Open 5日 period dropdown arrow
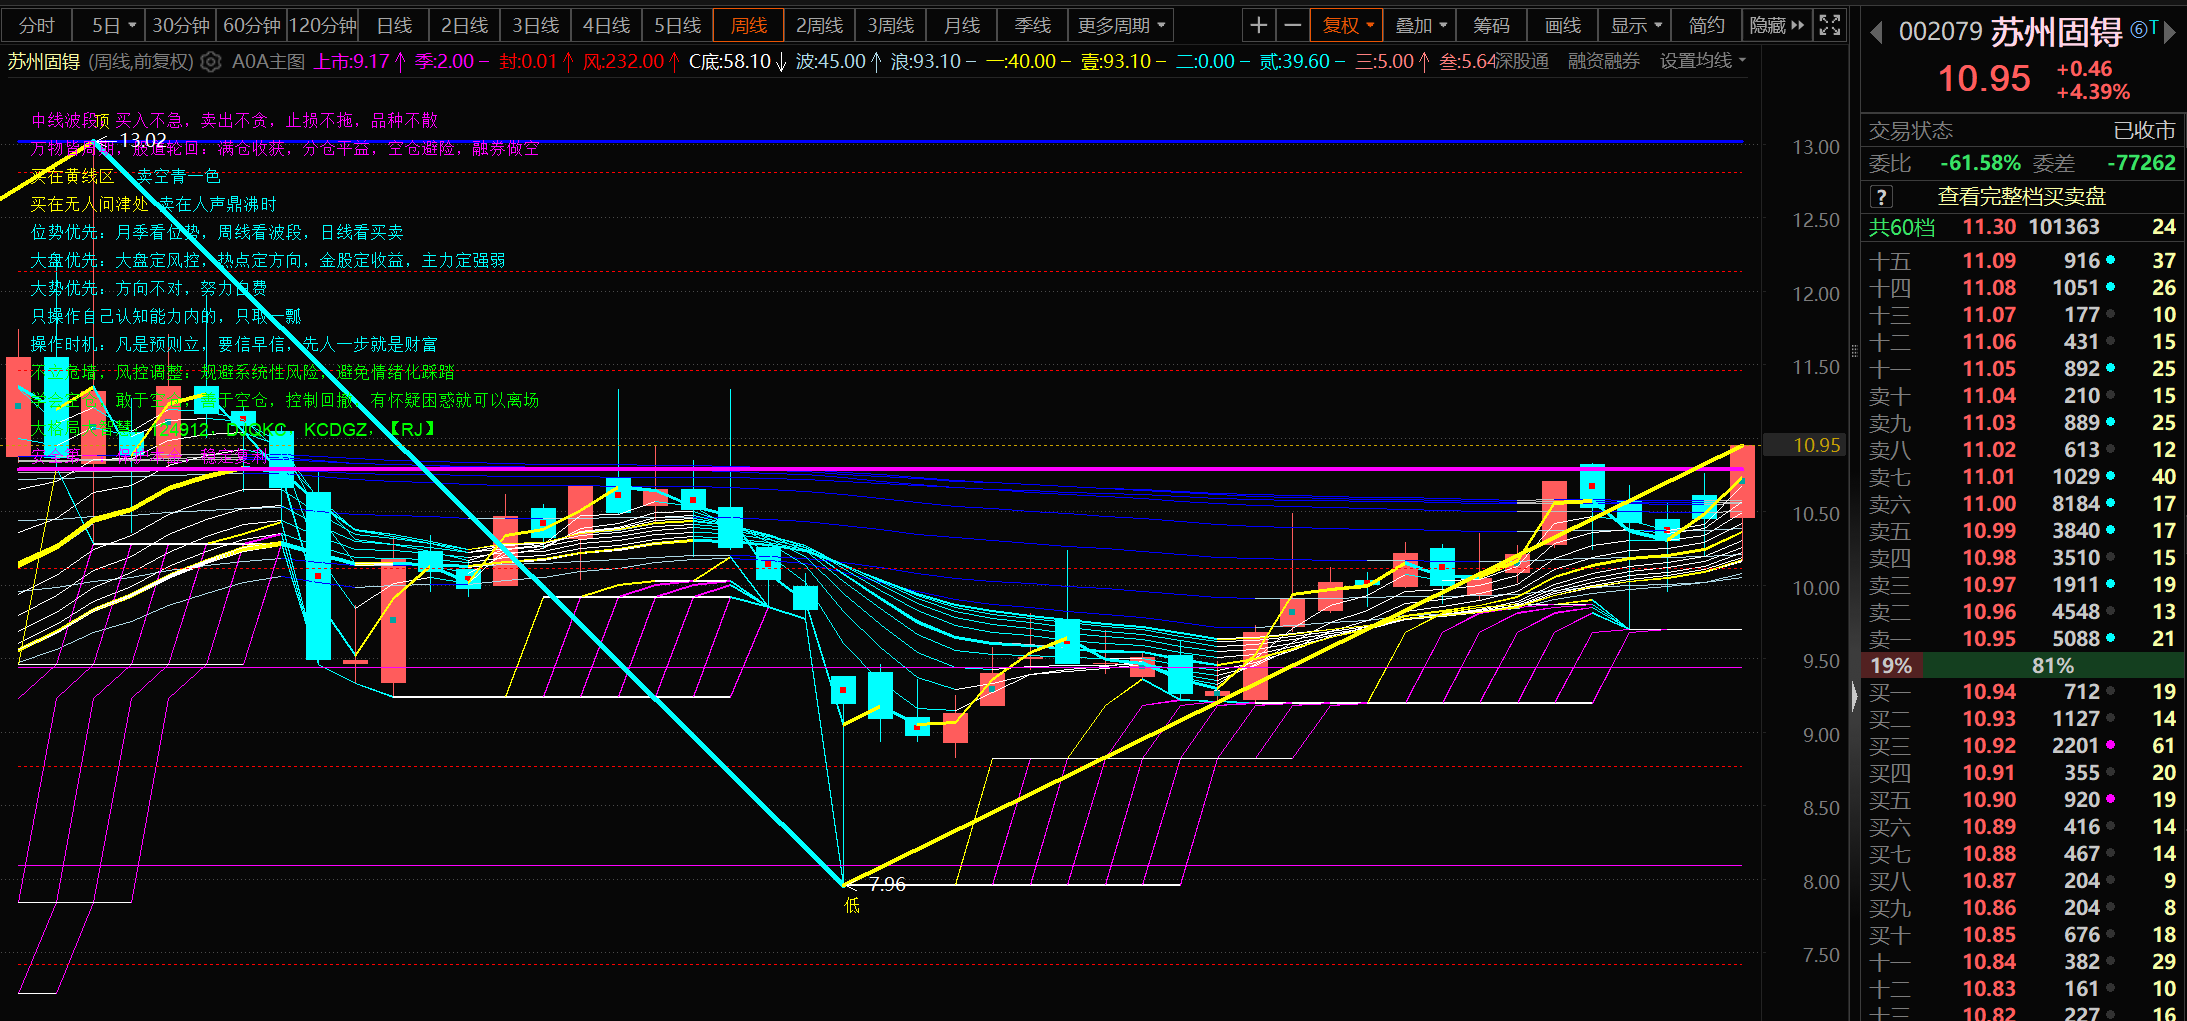2187x1021 pixels. (x=132, y=25)
